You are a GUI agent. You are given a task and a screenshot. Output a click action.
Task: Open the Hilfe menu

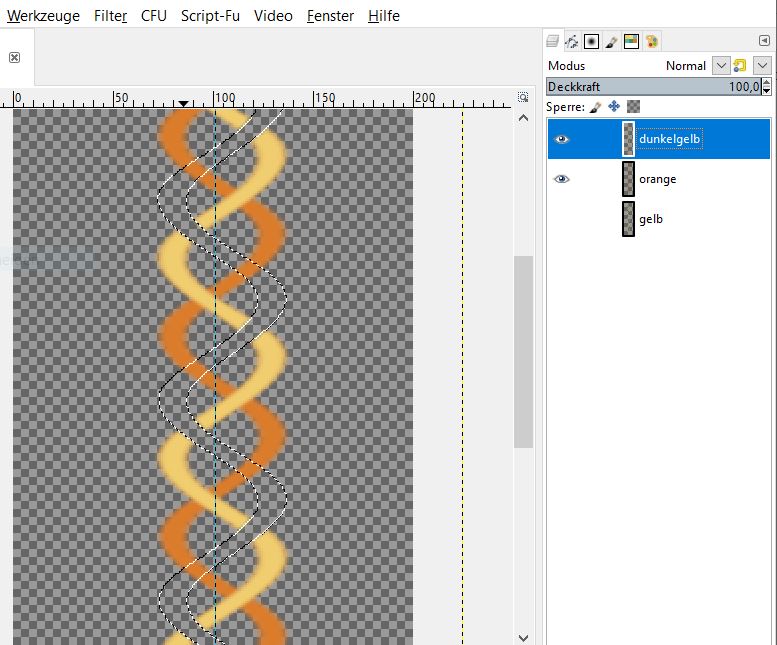(x=384, y=16)
